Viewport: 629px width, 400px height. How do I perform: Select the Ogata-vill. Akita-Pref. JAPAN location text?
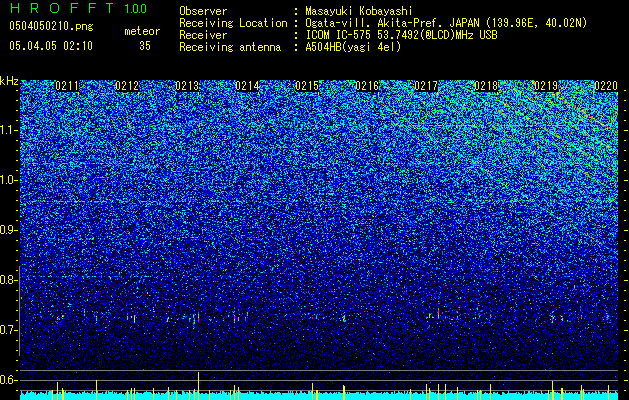click(446, 23)
